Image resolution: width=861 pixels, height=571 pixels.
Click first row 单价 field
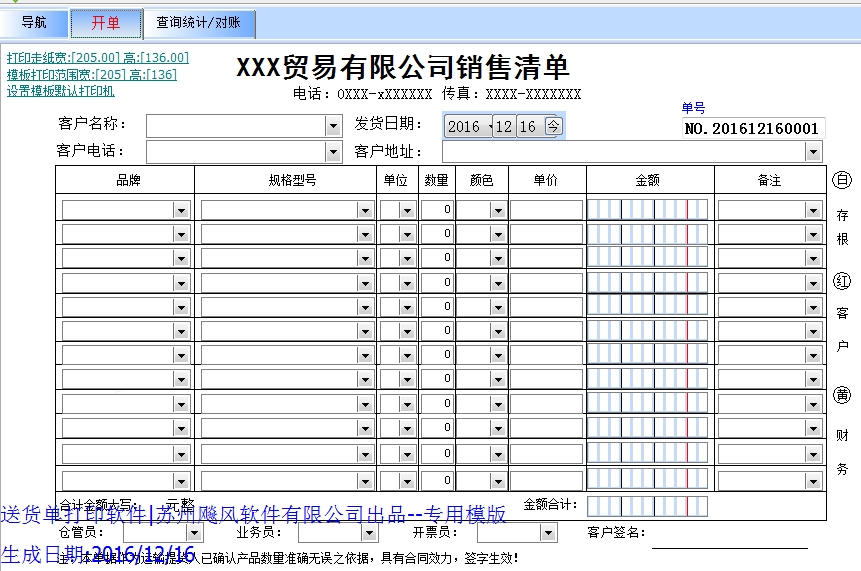pyautogui.click(x=546, y=210)
